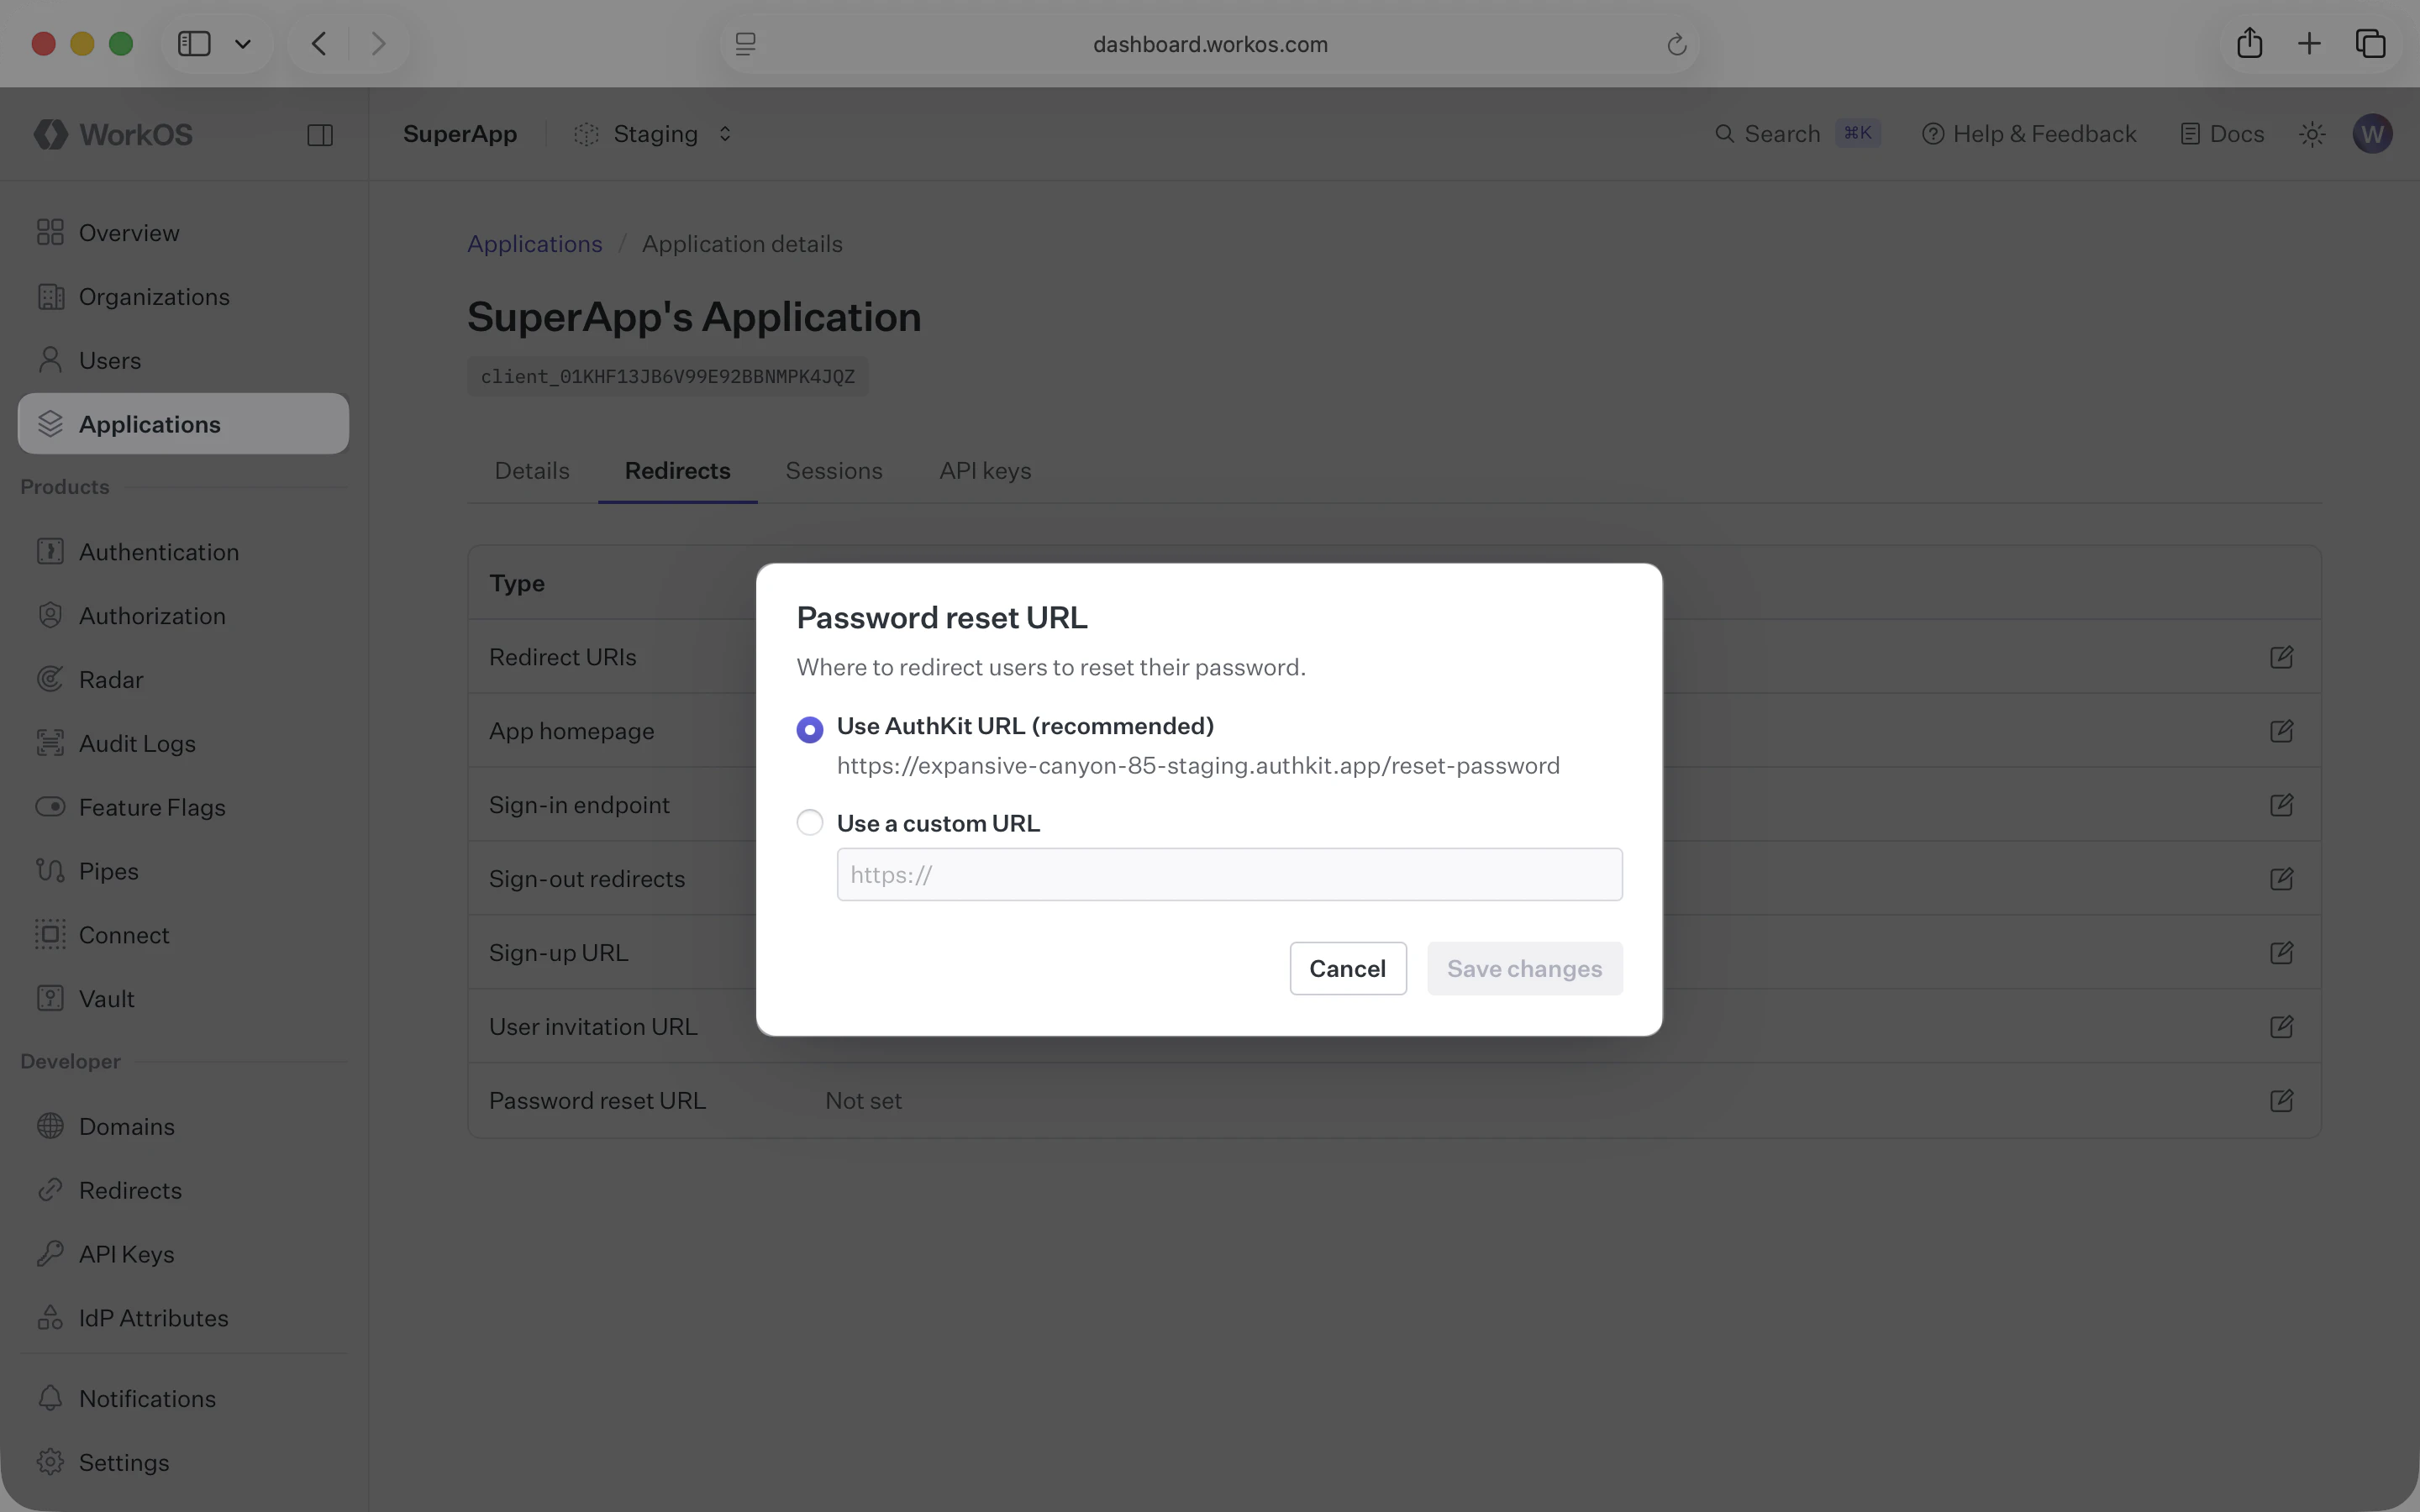Select Use a custom URL radio option
Screen dimensions: 2420x1512
810,823
